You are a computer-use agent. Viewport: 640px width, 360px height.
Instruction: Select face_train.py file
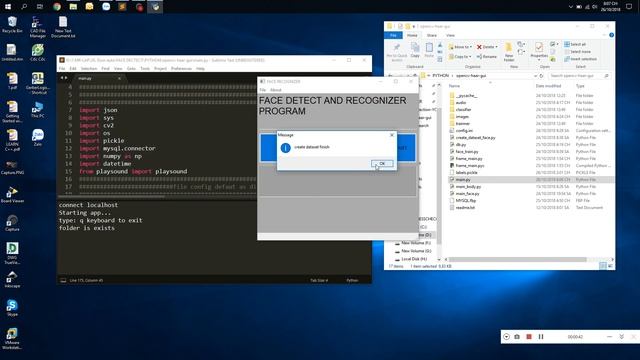pos(467,151)
